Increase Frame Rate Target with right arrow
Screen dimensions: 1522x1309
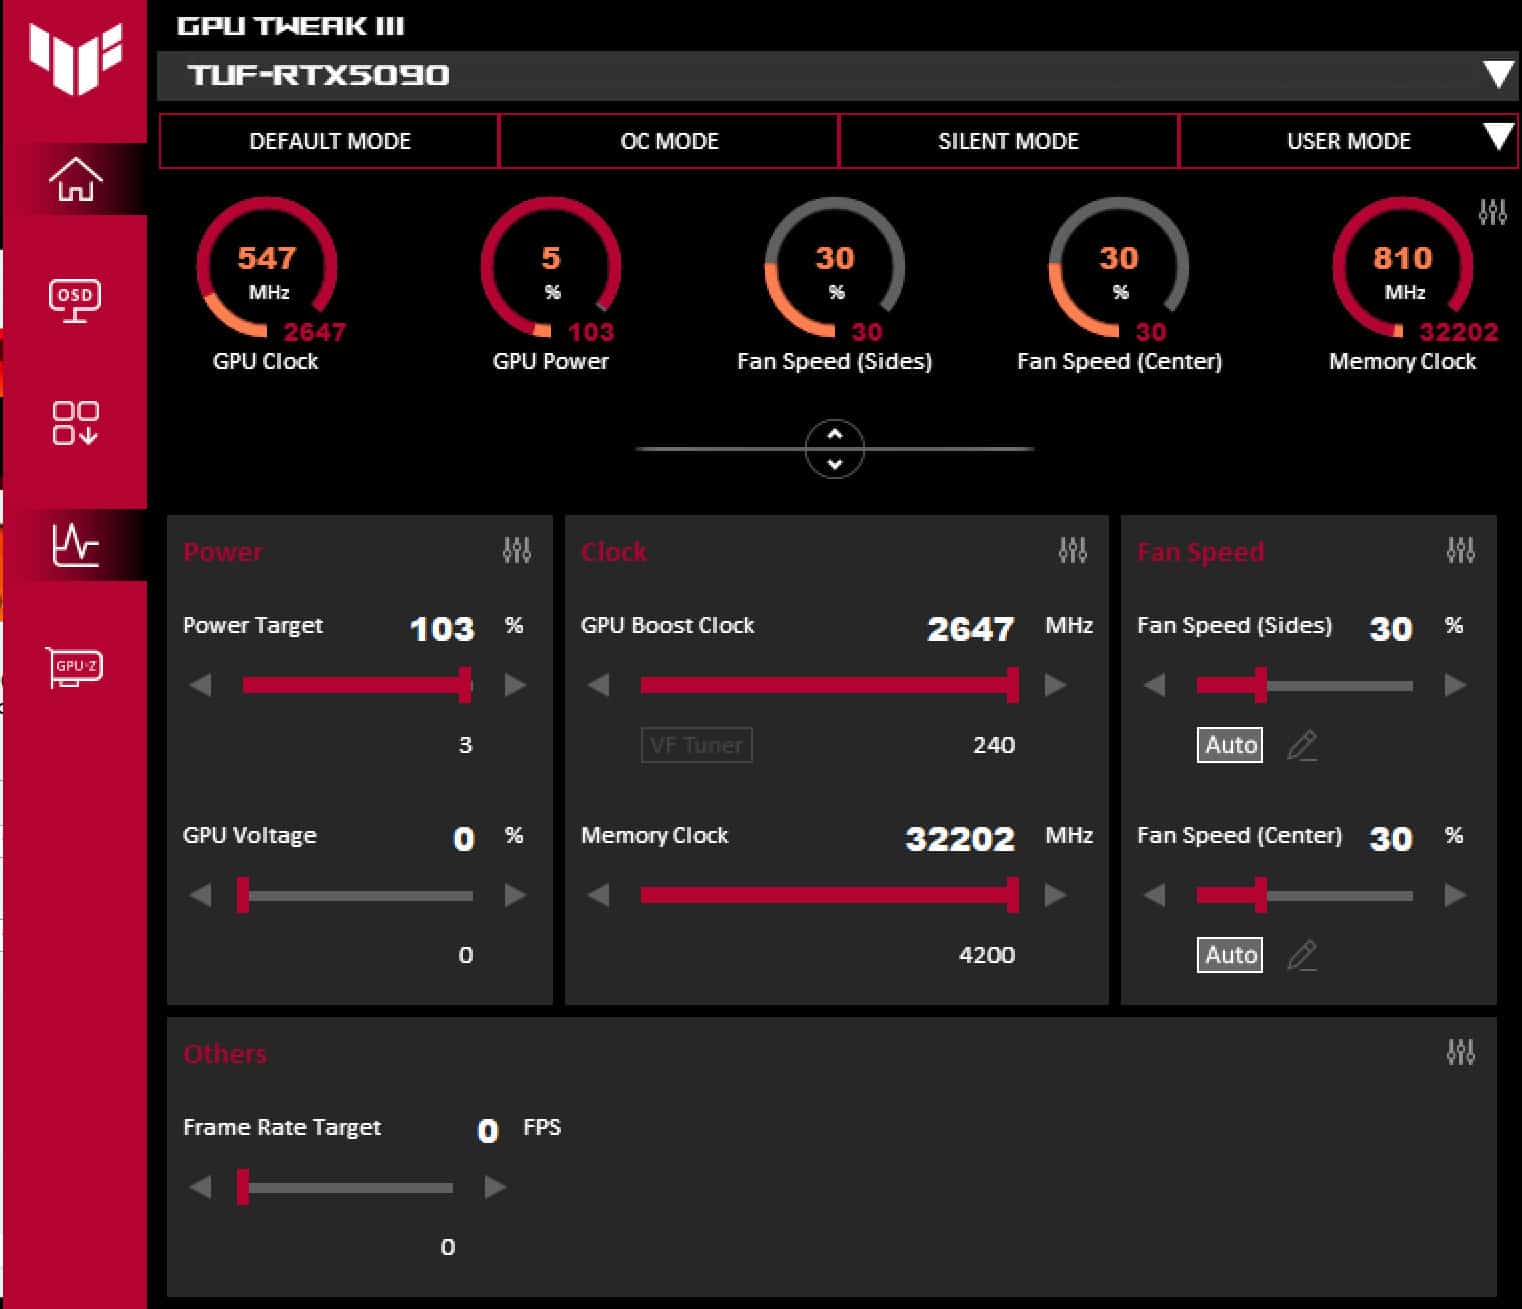[495, 1187]
